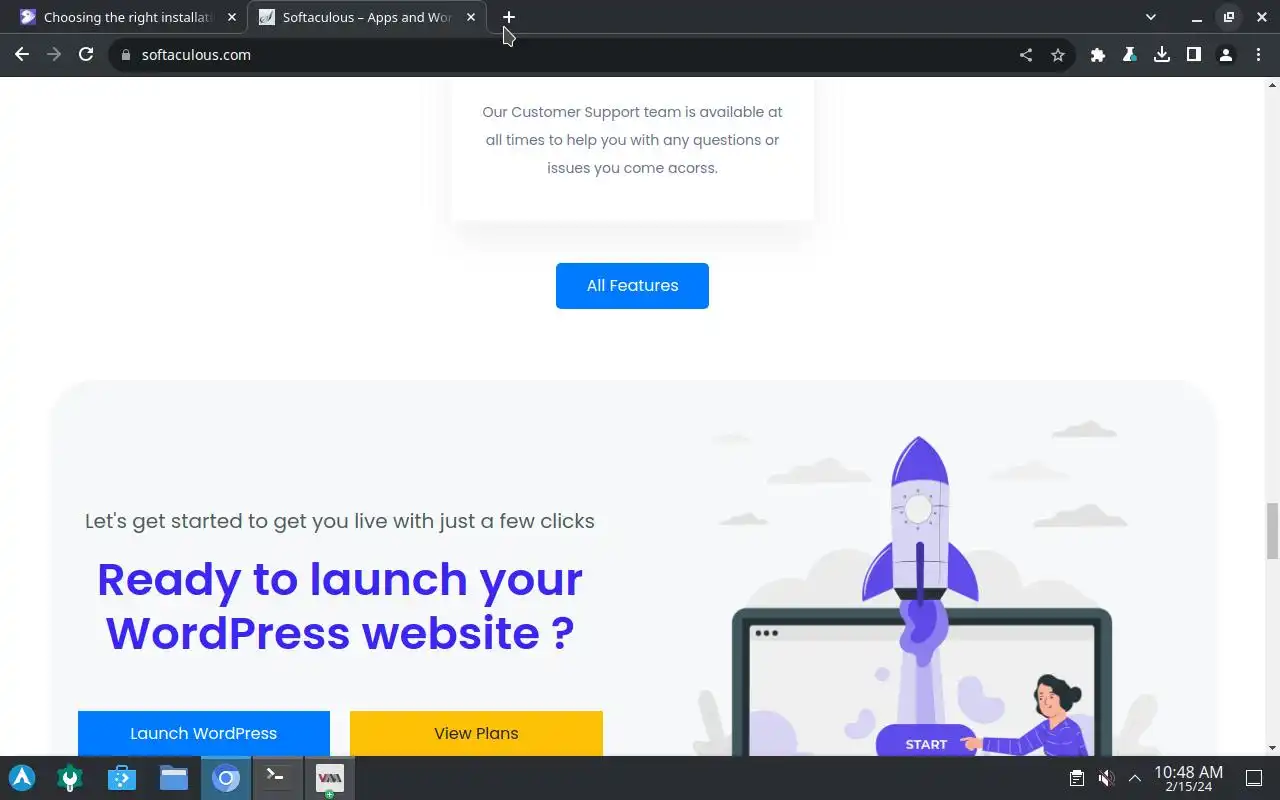The height and width of the screenshot is (800, 1280).
Task: Click the site lock icon in address bar
Action: pos(126,55)
